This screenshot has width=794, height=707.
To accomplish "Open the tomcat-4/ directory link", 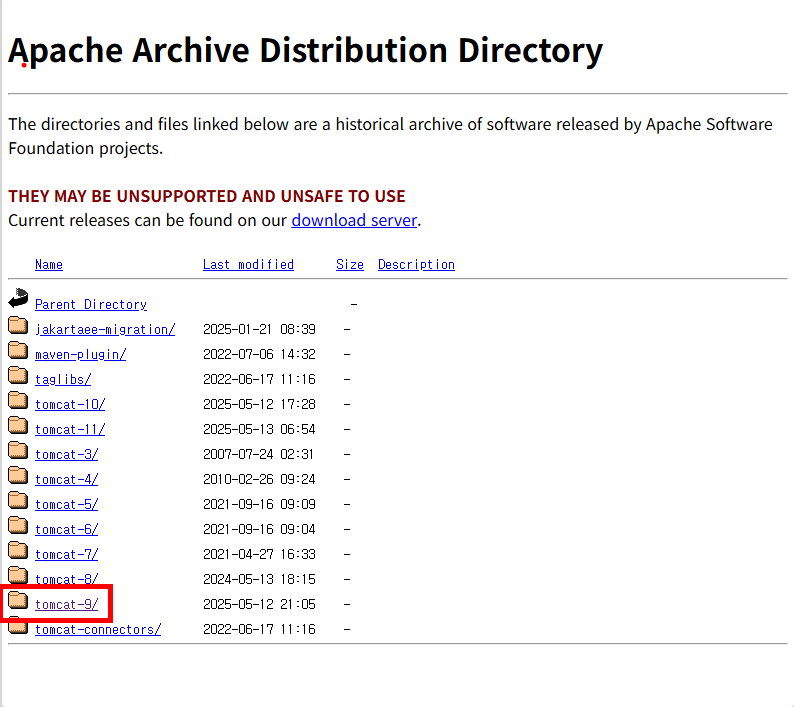I will click(66, 480).
